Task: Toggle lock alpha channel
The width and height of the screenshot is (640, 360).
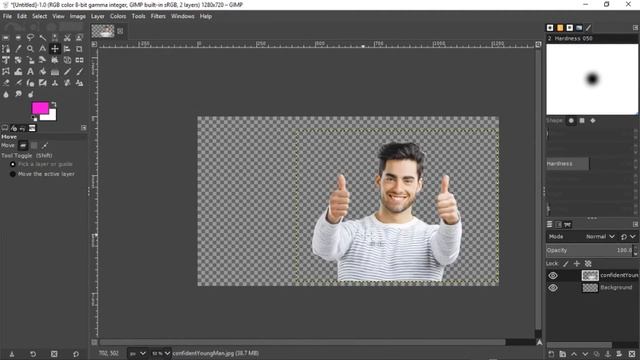Action: (588, 264)
